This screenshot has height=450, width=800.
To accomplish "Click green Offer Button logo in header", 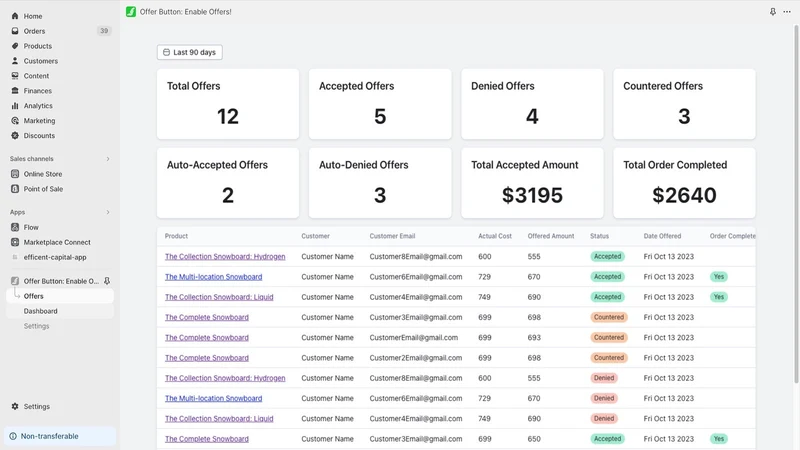I will (131, 12).
